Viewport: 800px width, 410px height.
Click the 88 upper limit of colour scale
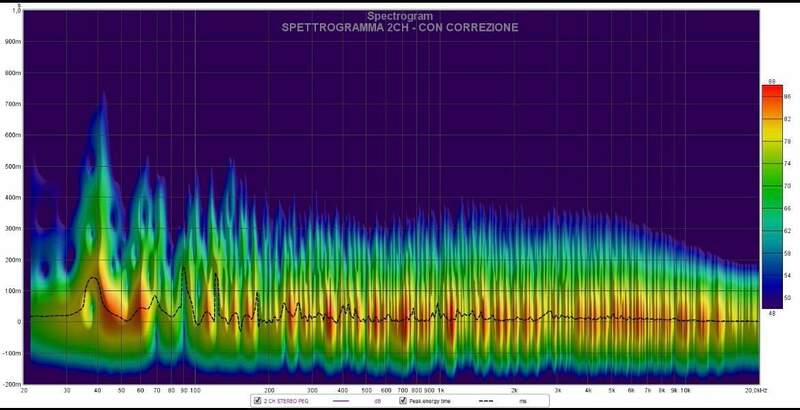pos(772,80)
